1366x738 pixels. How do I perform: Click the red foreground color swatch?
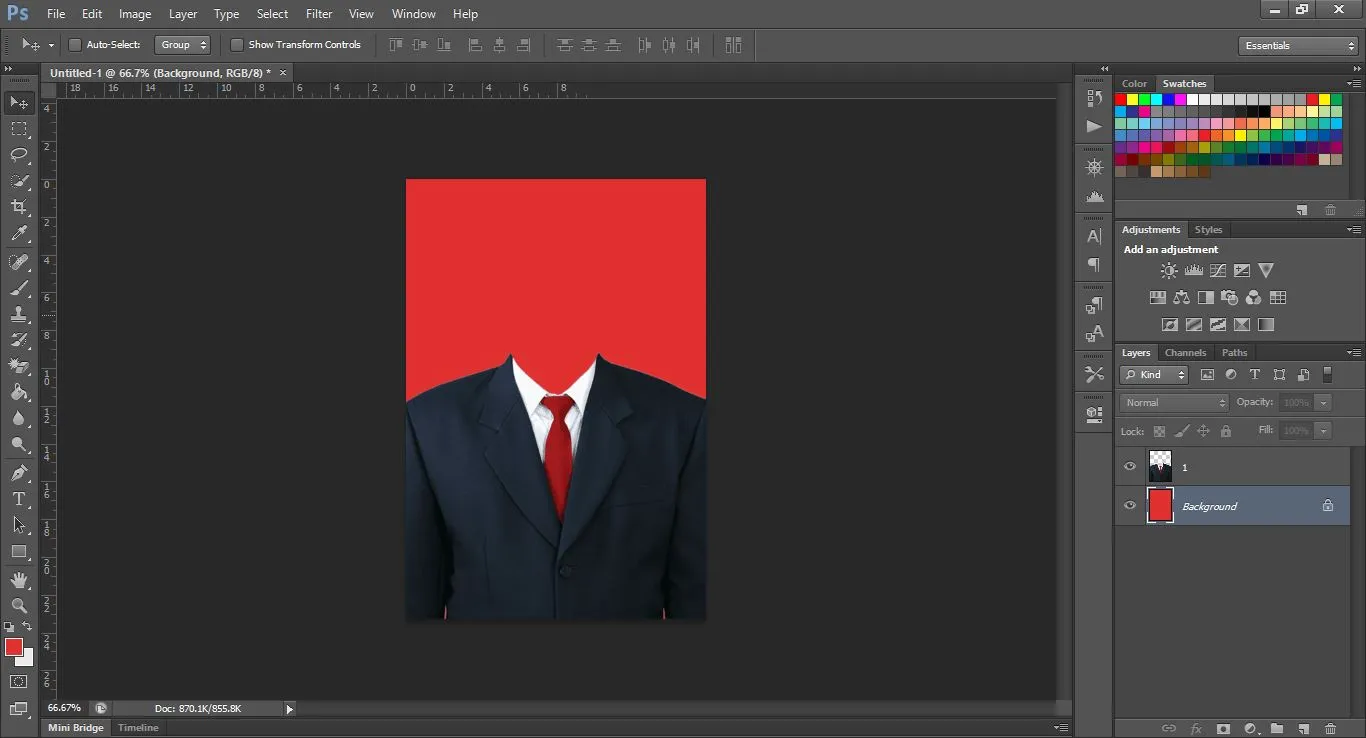click(x=14, y=648)
